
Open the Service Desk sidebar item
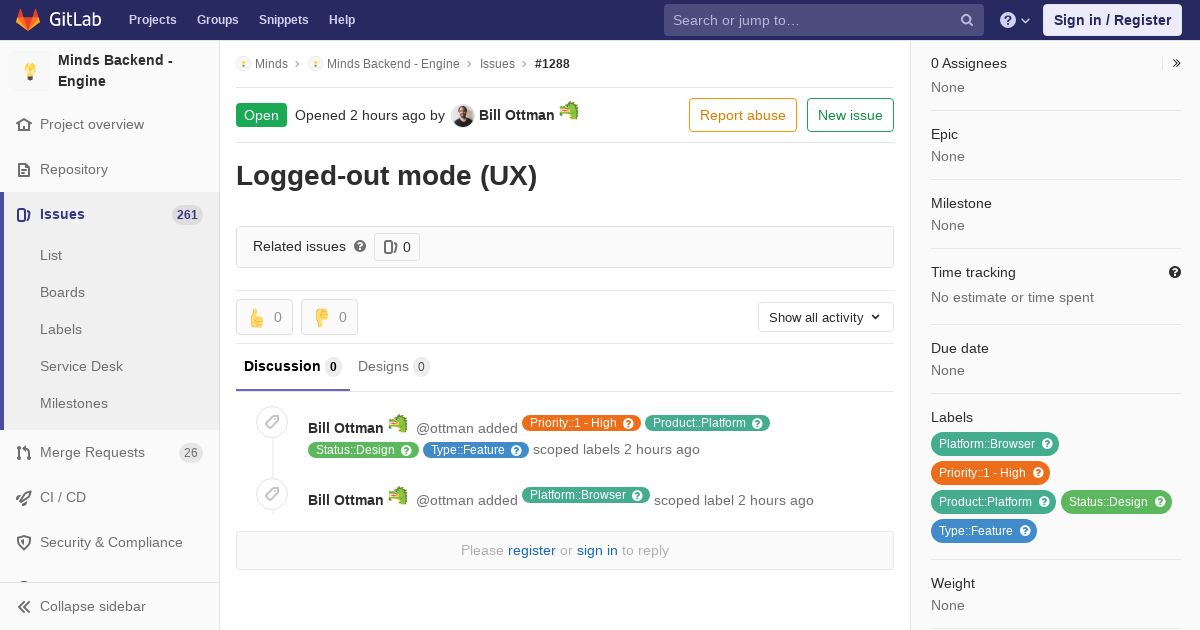(x=81, y=367)
